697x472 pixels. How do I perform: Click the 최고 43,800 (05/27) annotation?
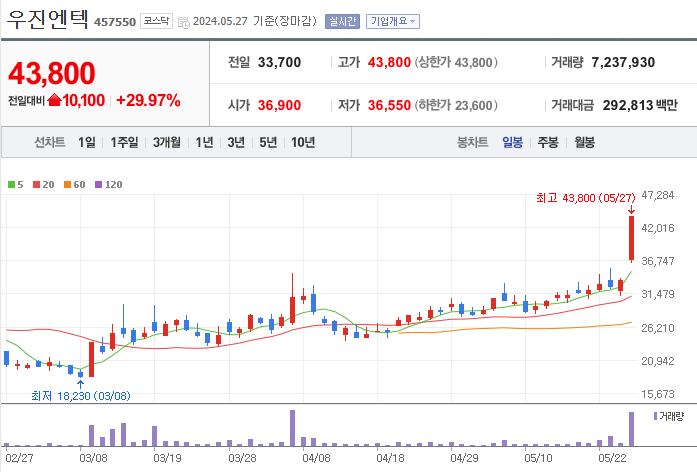tap(585, 198)
